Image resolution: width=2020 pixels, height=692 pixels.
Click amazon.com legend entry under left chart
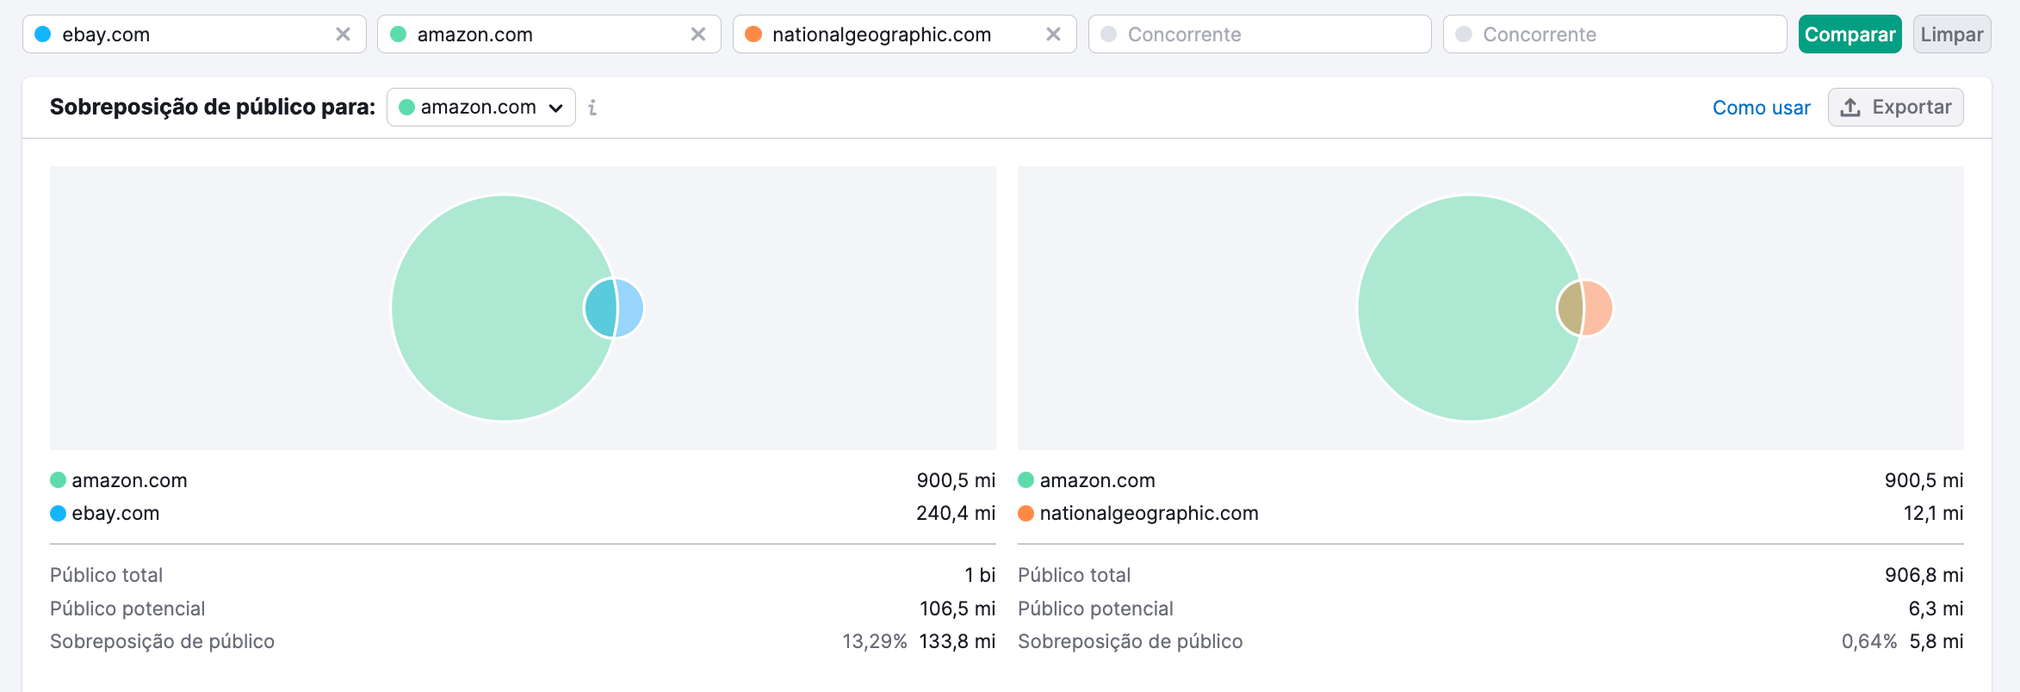(119, 480)
